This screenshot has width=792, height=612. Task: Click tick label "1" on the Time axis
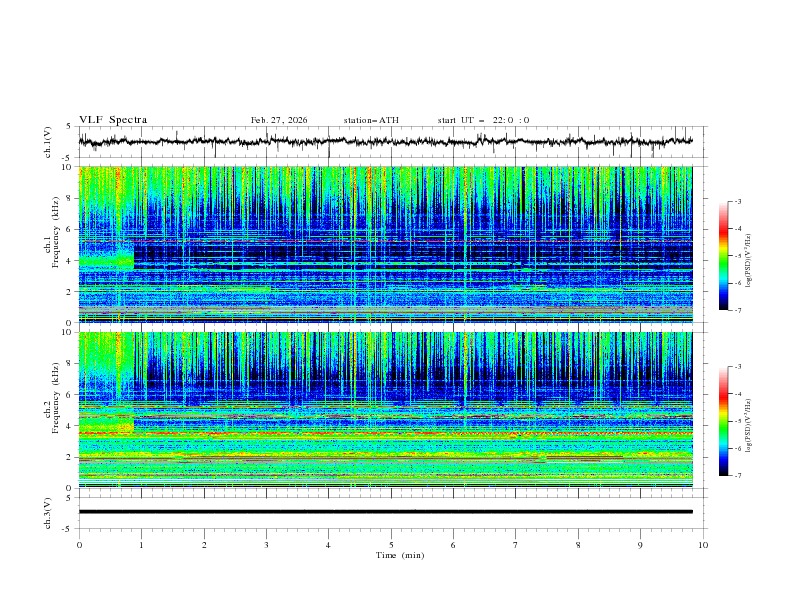tap(141, 545)
